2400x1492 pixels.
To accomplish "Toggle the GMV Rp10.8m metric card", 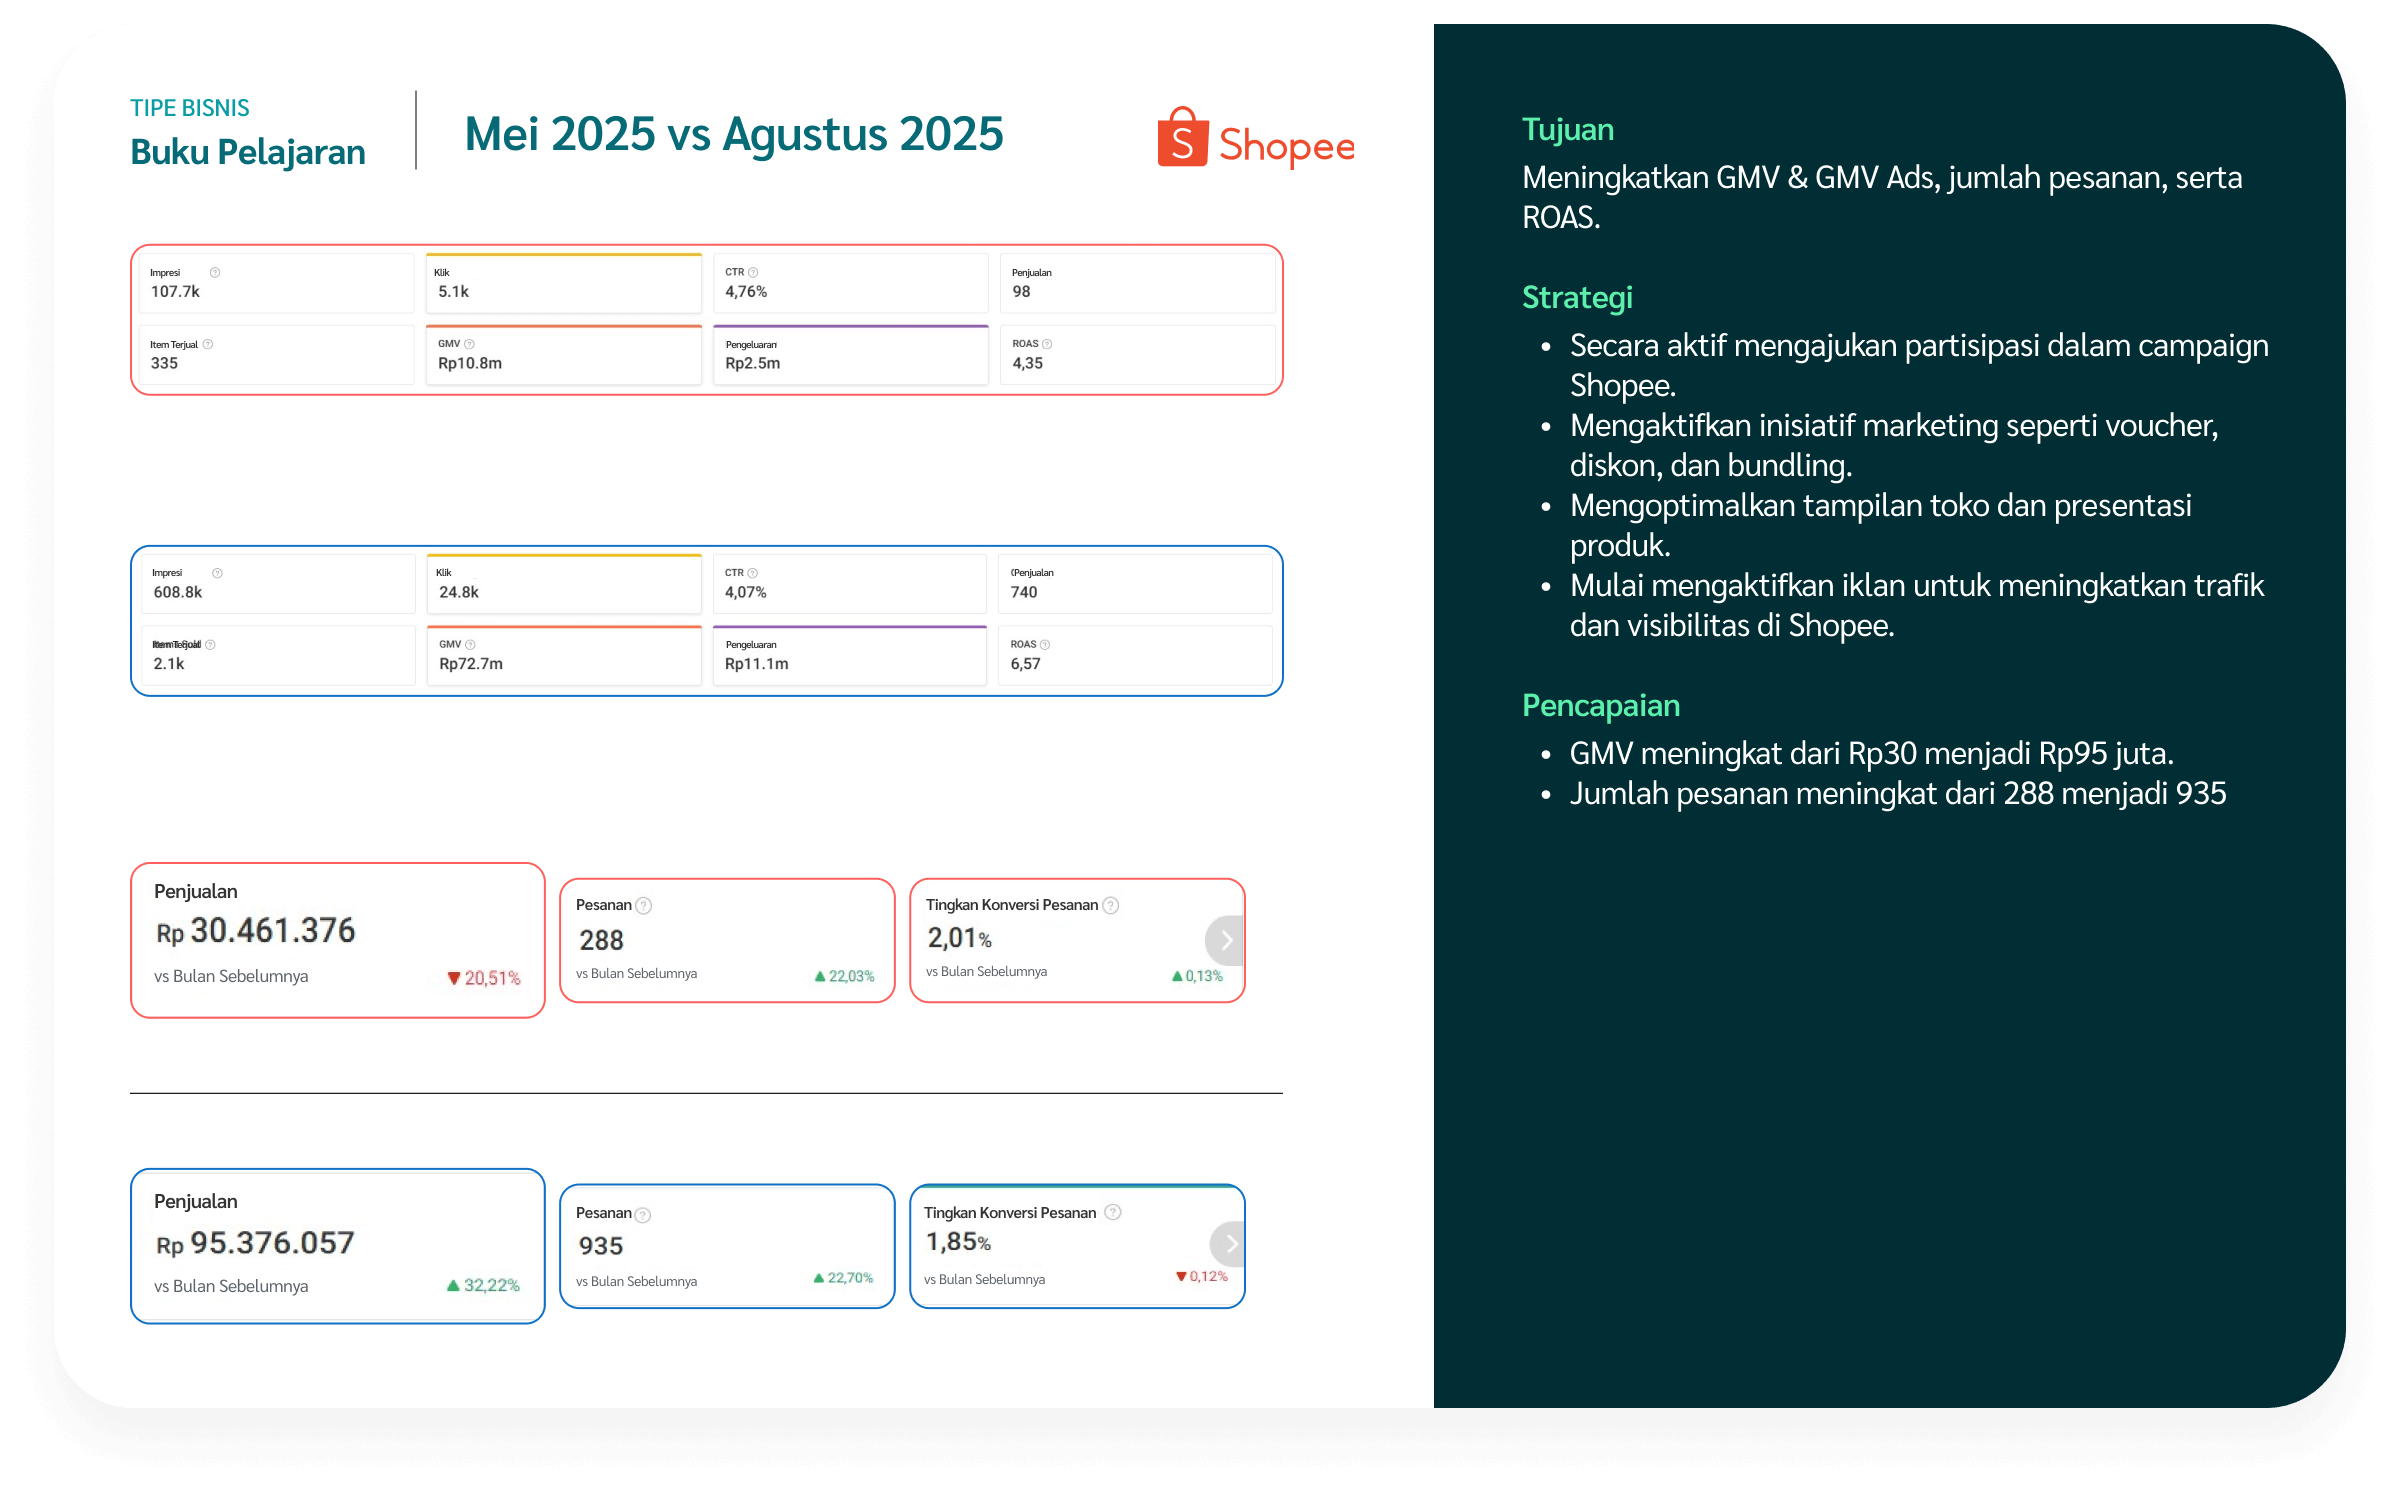I will pos(563,355).
